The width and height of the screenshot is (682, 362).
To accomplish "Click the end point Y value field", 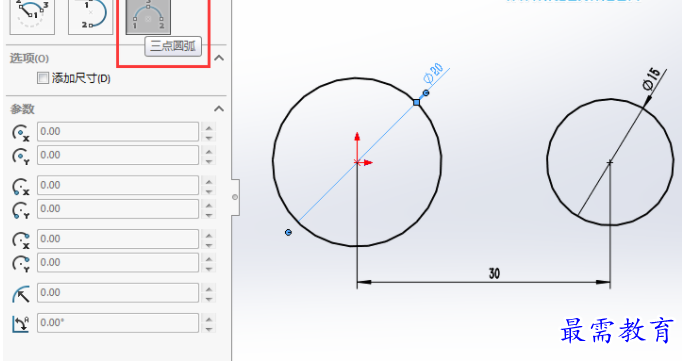I will tap(118, 262).
